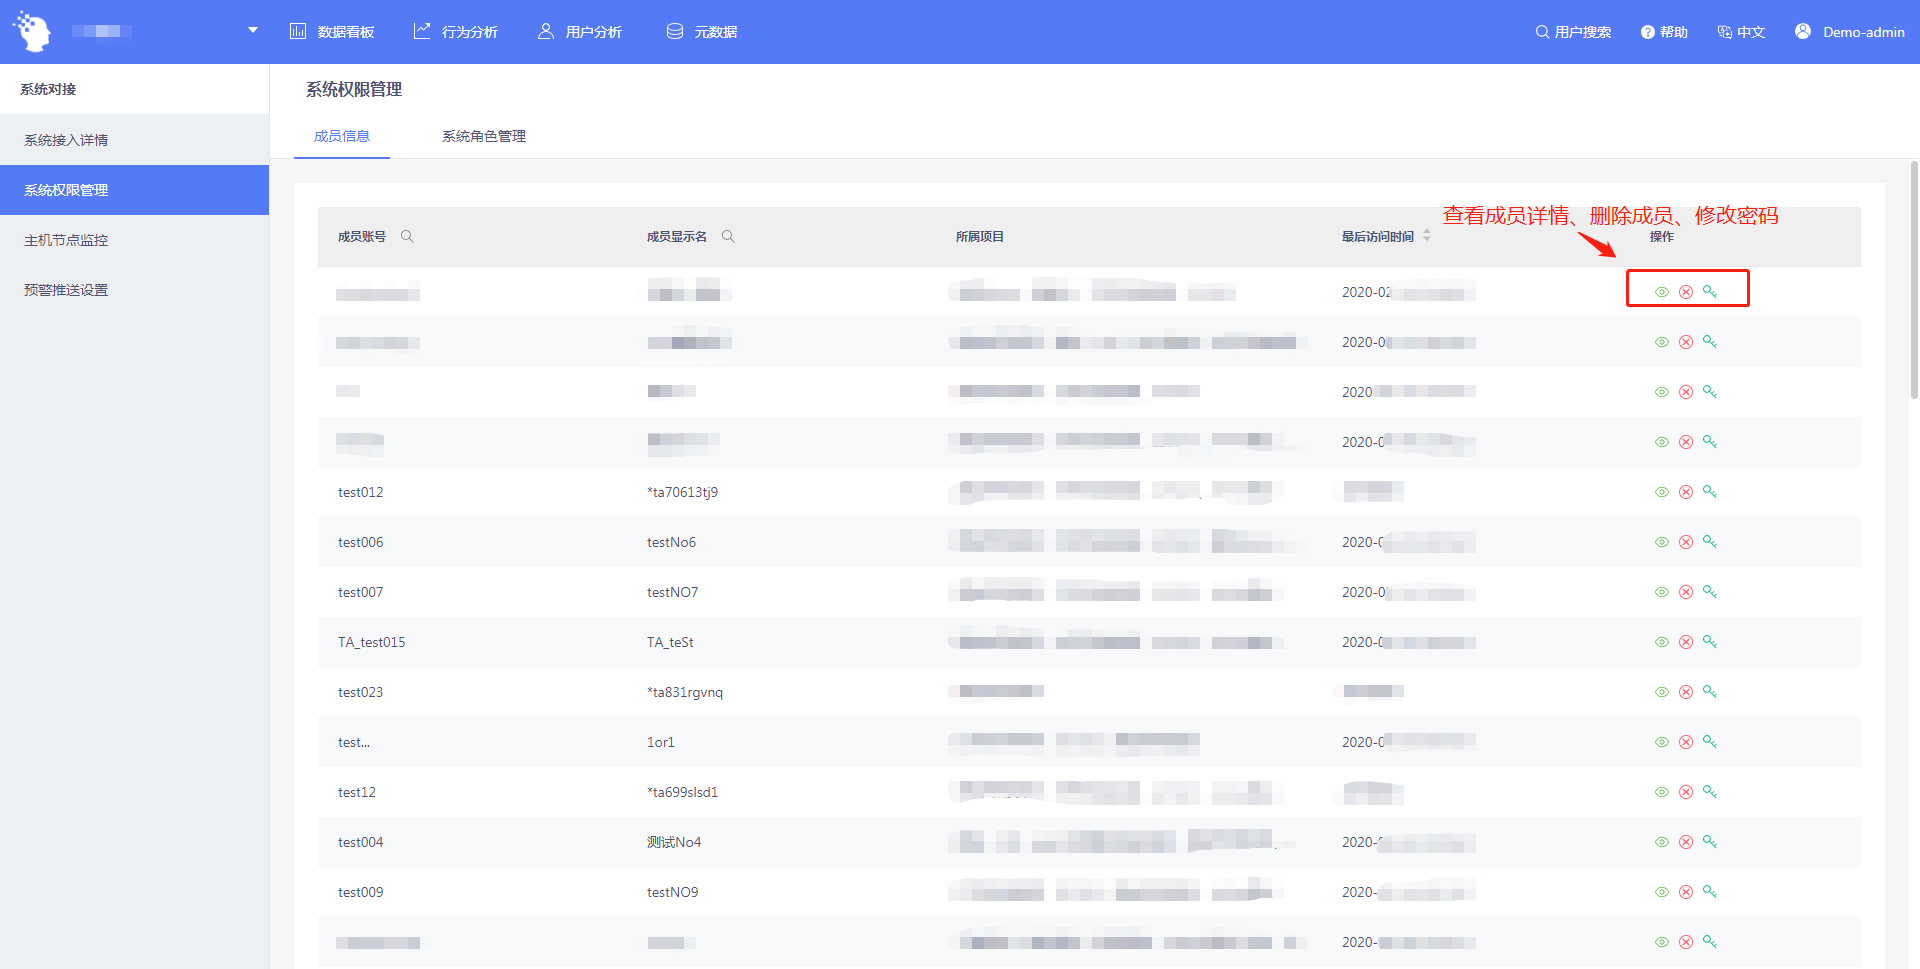Delete member in test007 row

click(x=1686, y=592)
